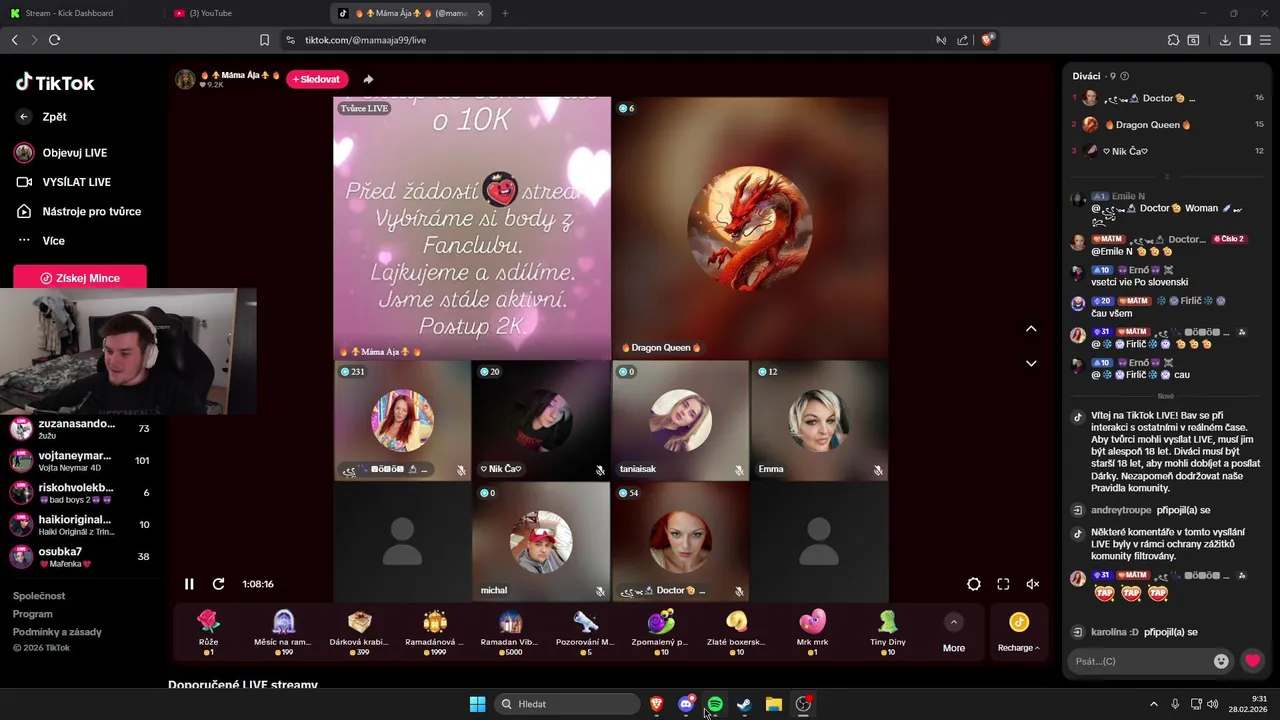This screenshot has height=720, width=1280.
Task: Expand the More gifts panel
Action: coord(954,633)
